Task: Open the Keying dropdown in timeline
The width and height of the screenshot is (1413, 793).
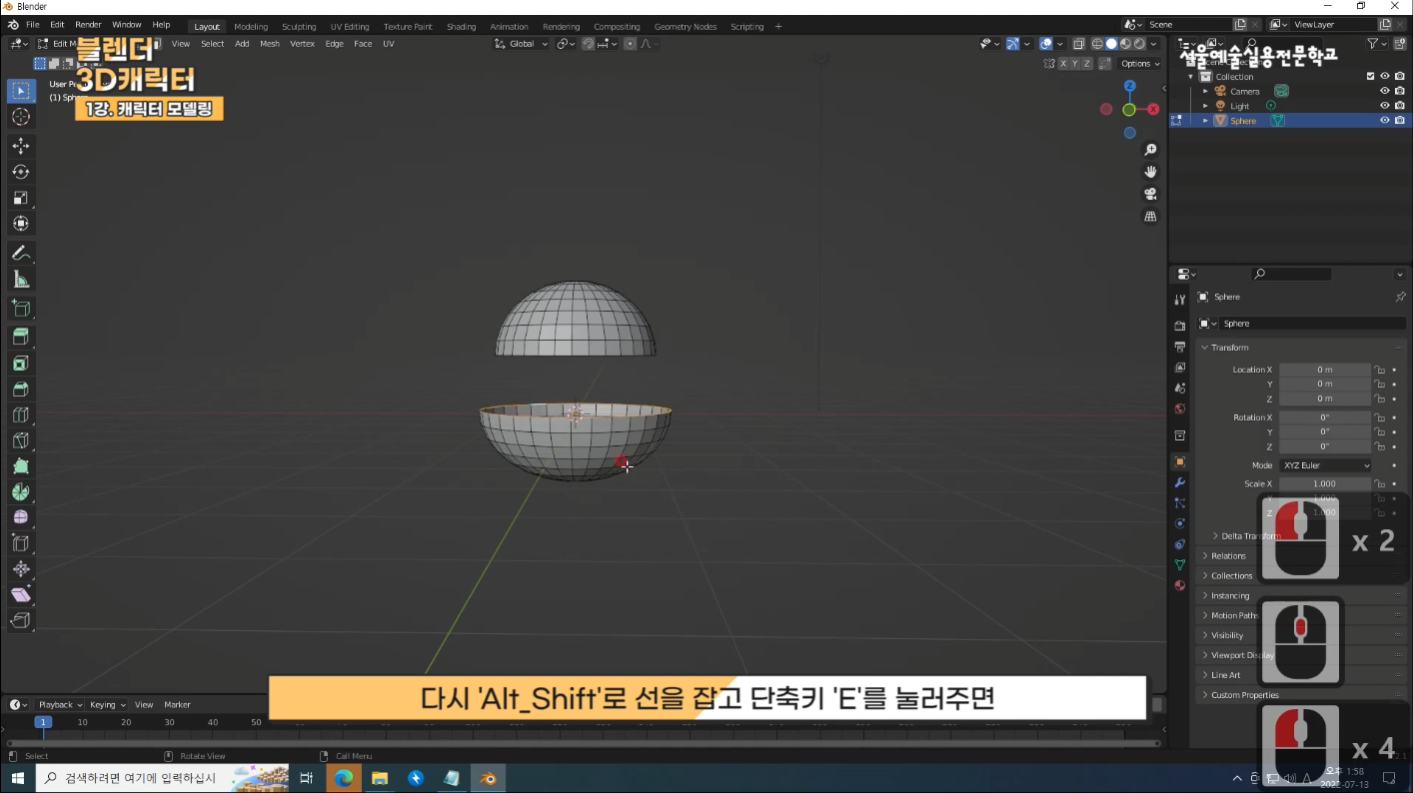Action: point(108,705)
